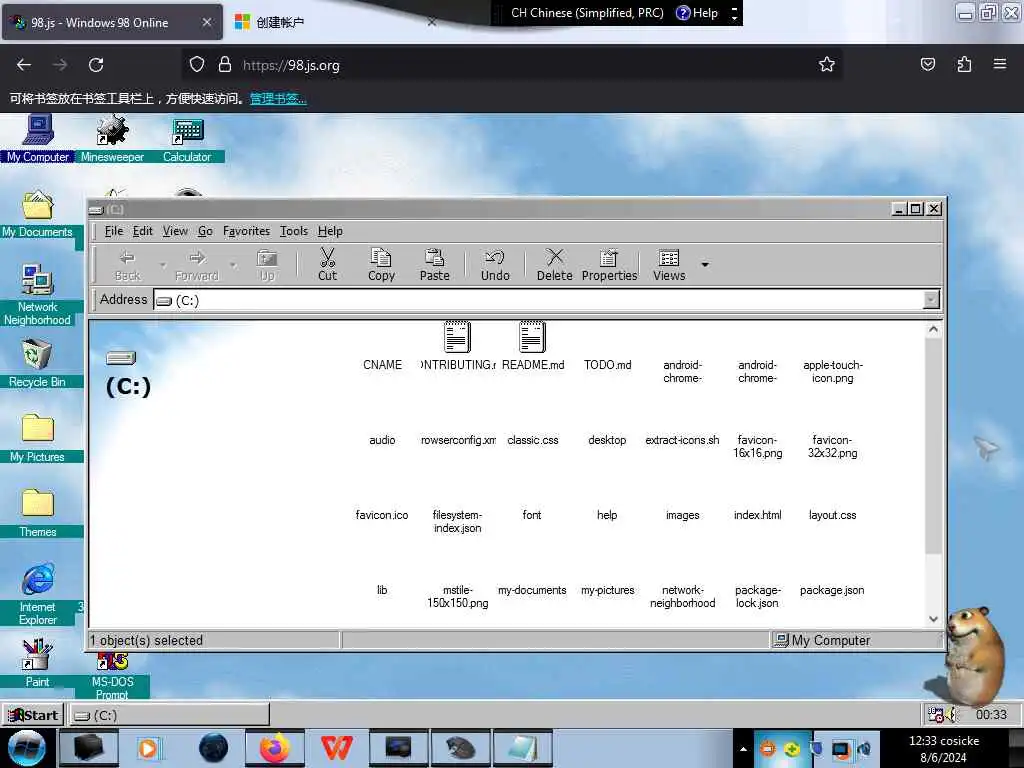The width and height of the screenshot is (1024, 768).
Task: Open the File menu
Action: click(114, 231)
